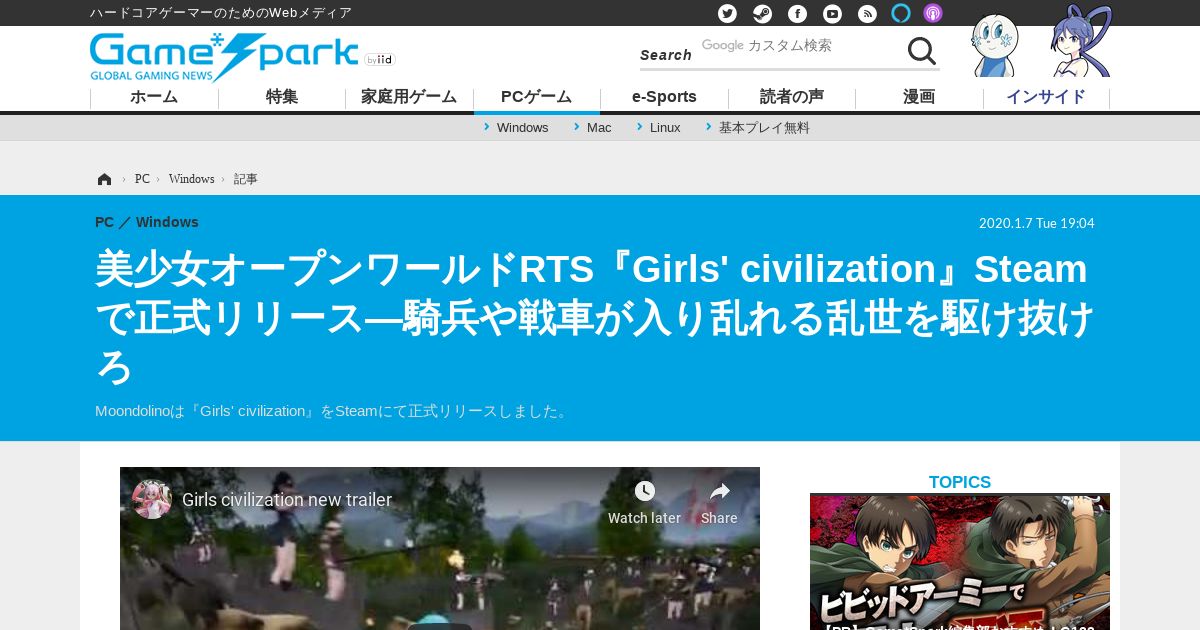Open the e-Sports menu tab

click(664, 97)
